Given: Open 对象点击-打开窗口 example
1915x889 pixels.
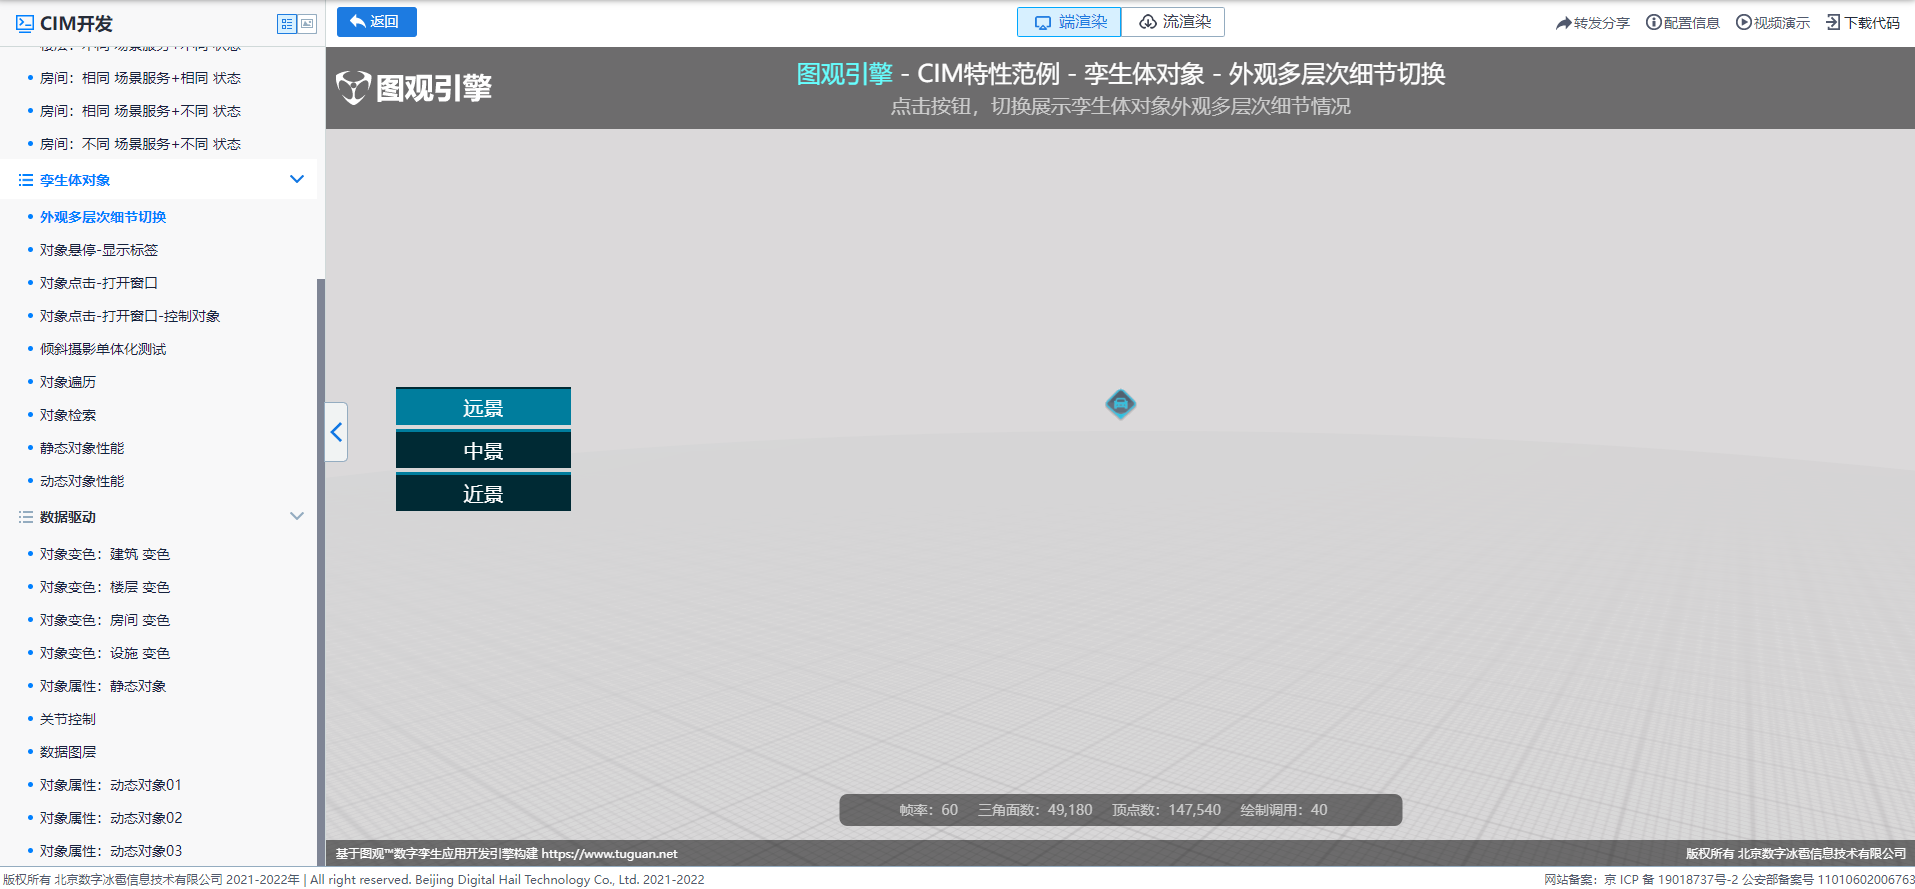Looking at the screenshot, I should 99,283.
